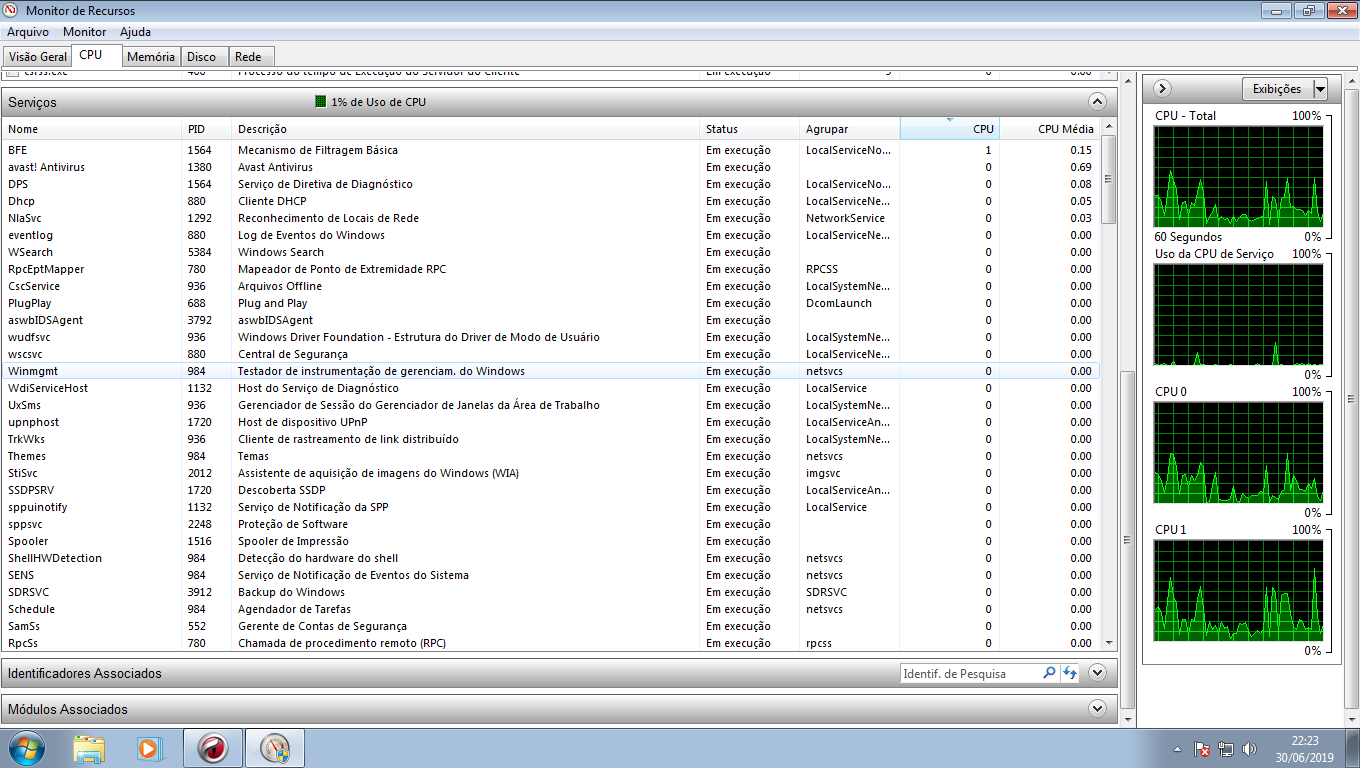
Task: Click the Action Center flag tray icon
Action: point(1203,748)
